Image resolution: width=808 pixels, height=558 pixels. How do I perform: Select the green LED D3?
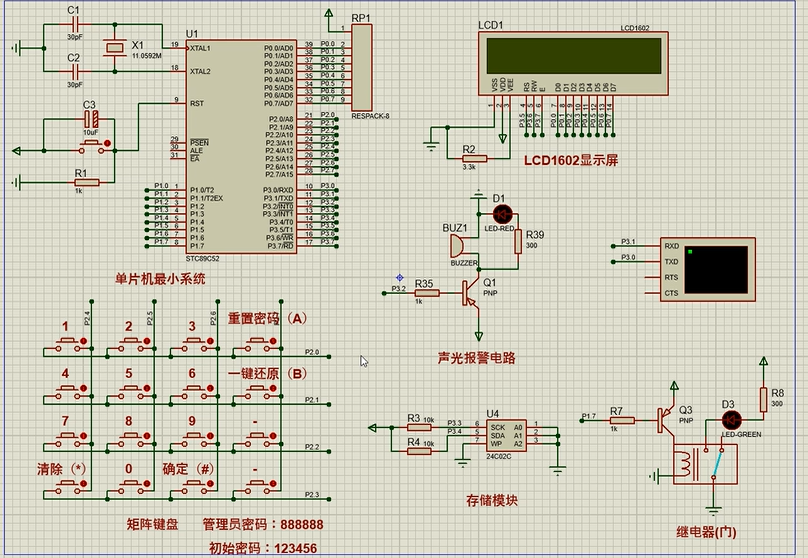(x=731, y=419)
